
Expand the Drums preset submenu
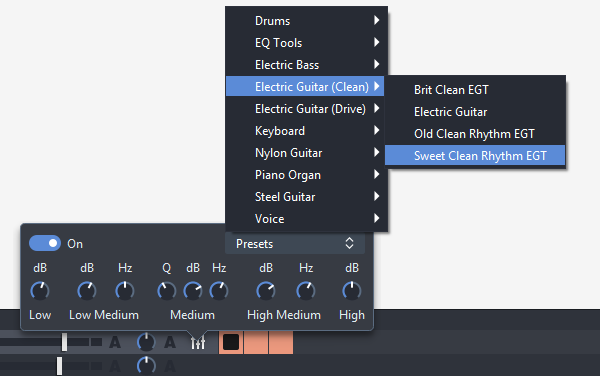click(x=305, y=21)
